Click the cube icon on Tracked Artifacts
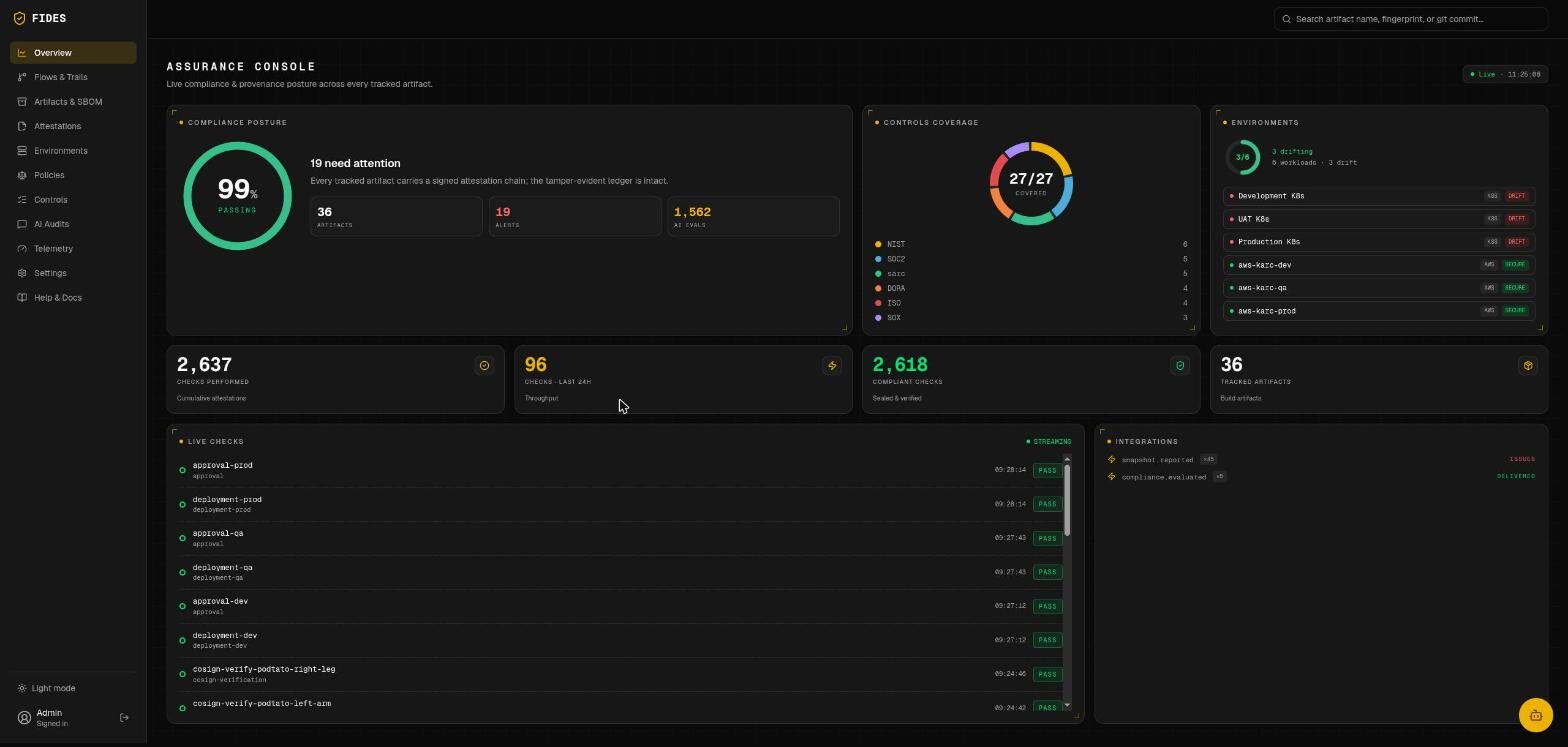 [1528, 366]
